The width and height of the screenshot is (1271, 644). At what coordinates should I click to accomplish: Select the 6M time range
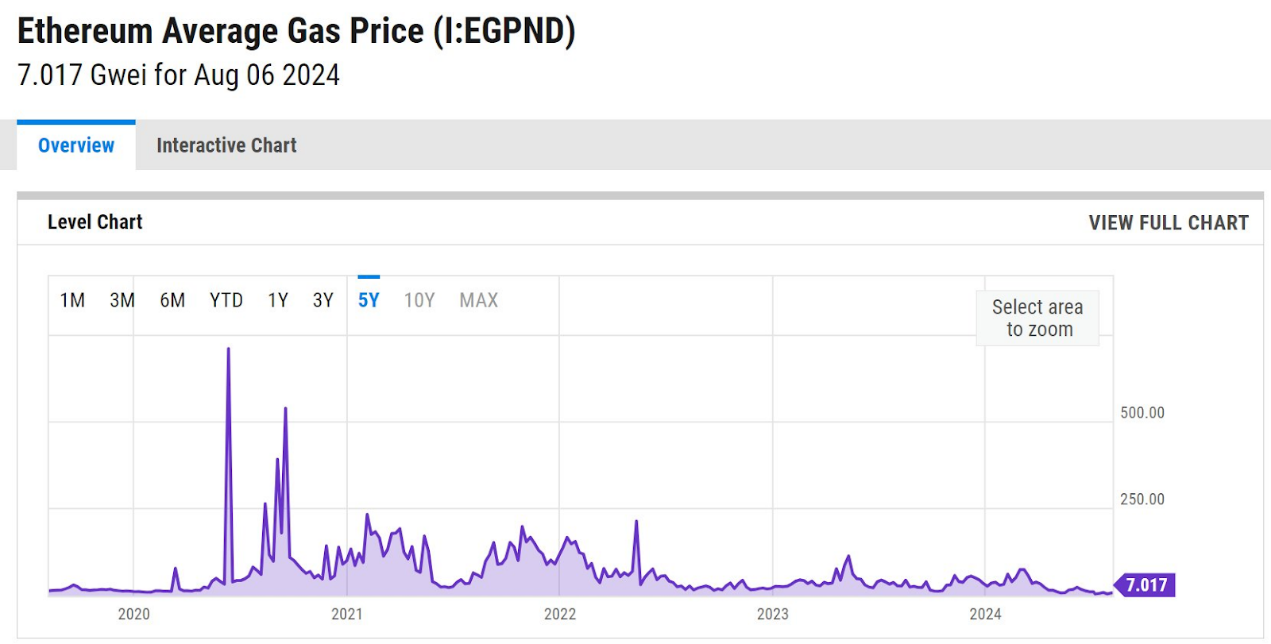(x=172, y=300)
